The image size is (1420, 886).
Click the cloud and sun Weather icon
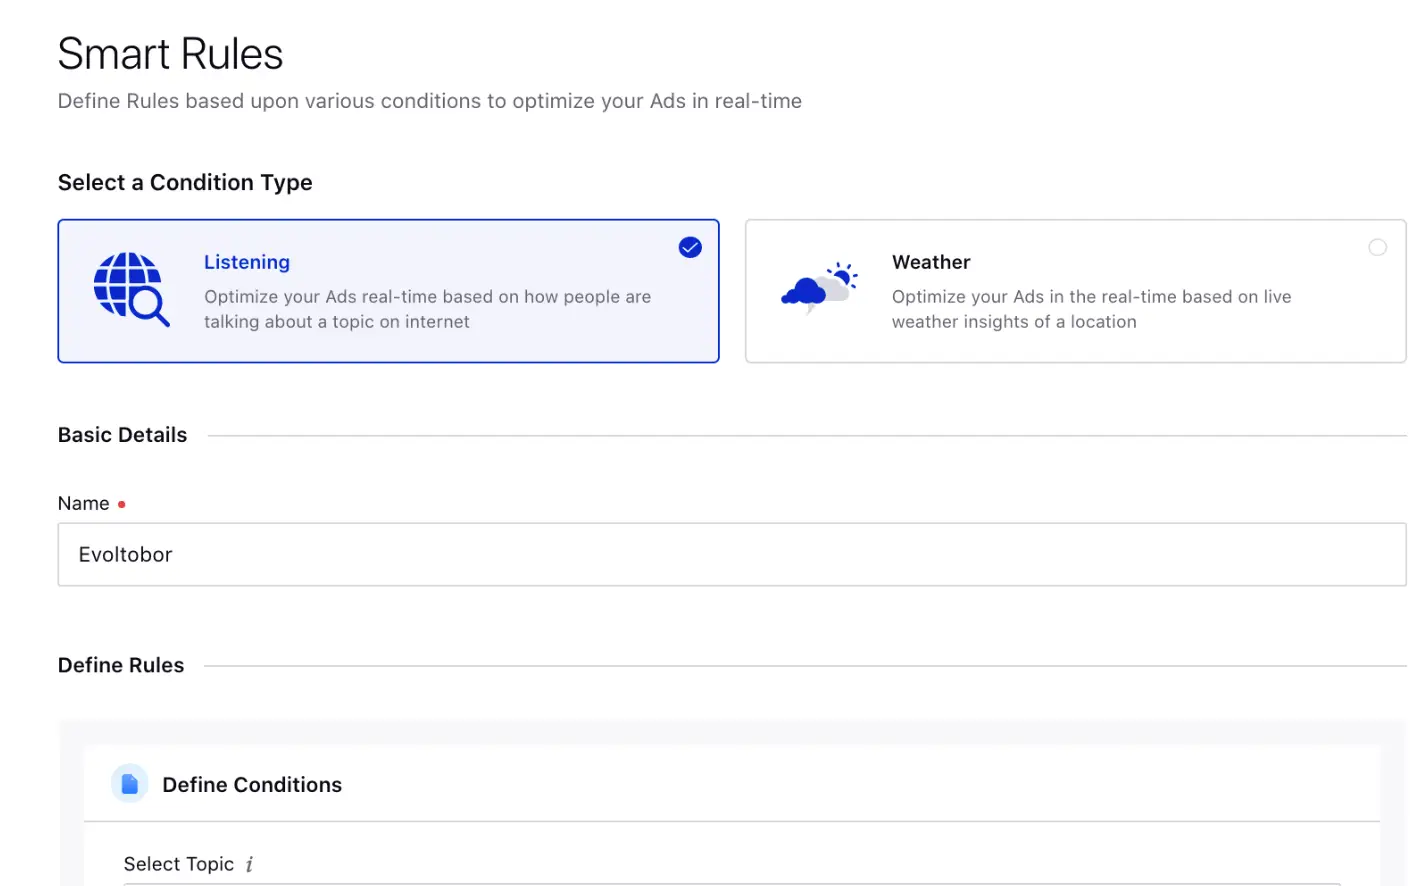pos(819,289)
